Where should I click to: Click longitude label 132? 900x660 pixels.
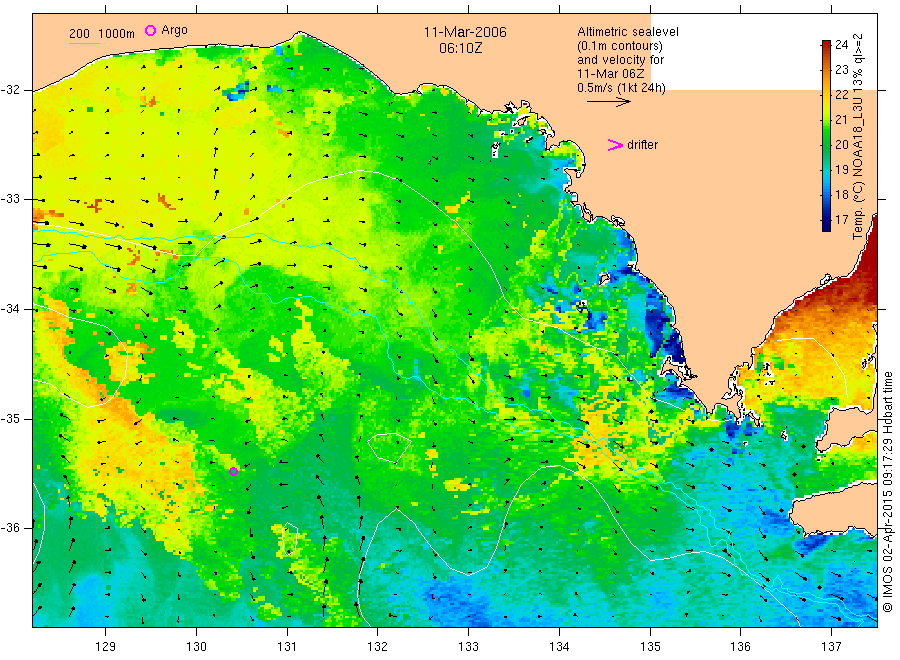[378, 647]
